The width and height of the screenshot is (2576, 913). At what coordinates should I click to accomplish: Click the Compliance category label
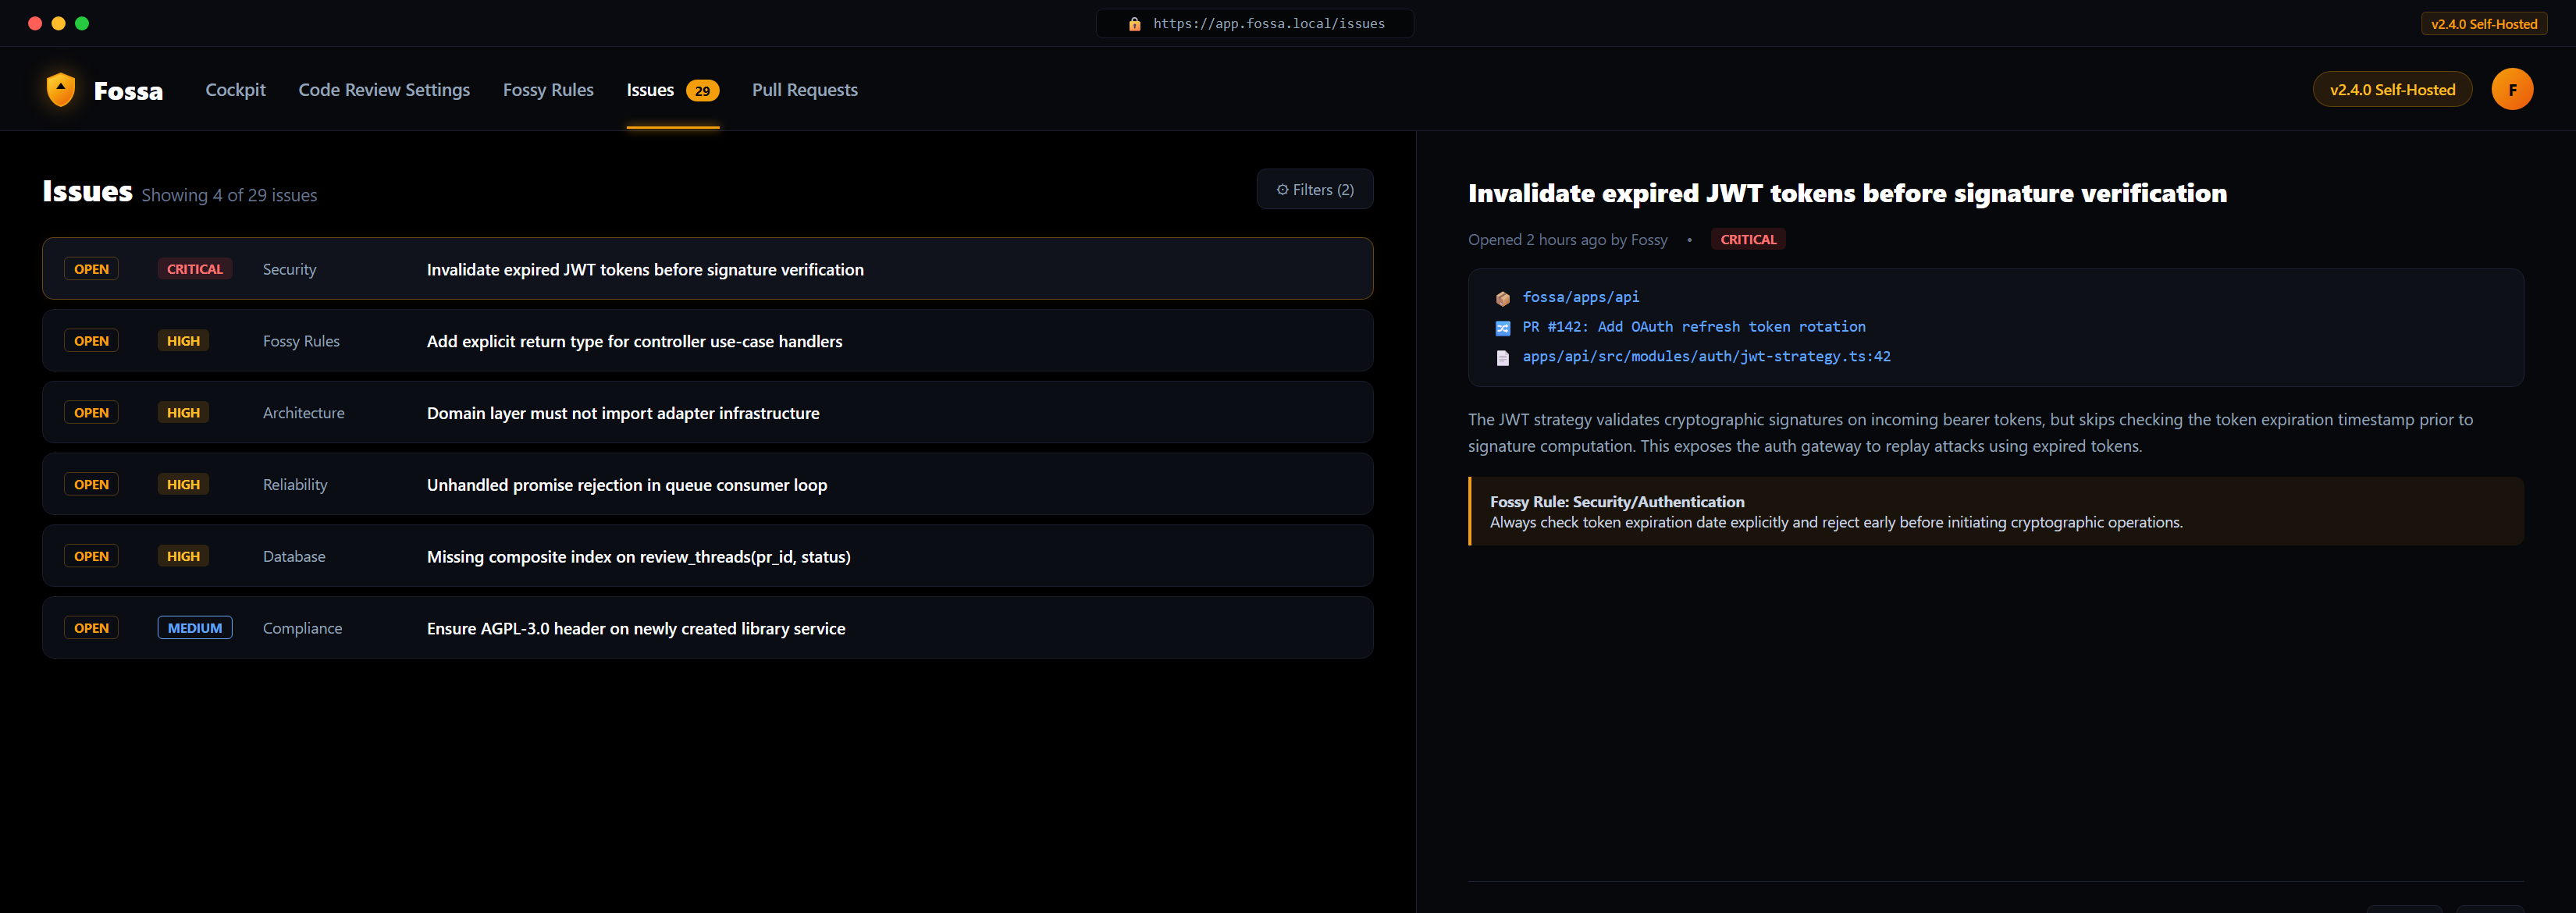point(302,628)
